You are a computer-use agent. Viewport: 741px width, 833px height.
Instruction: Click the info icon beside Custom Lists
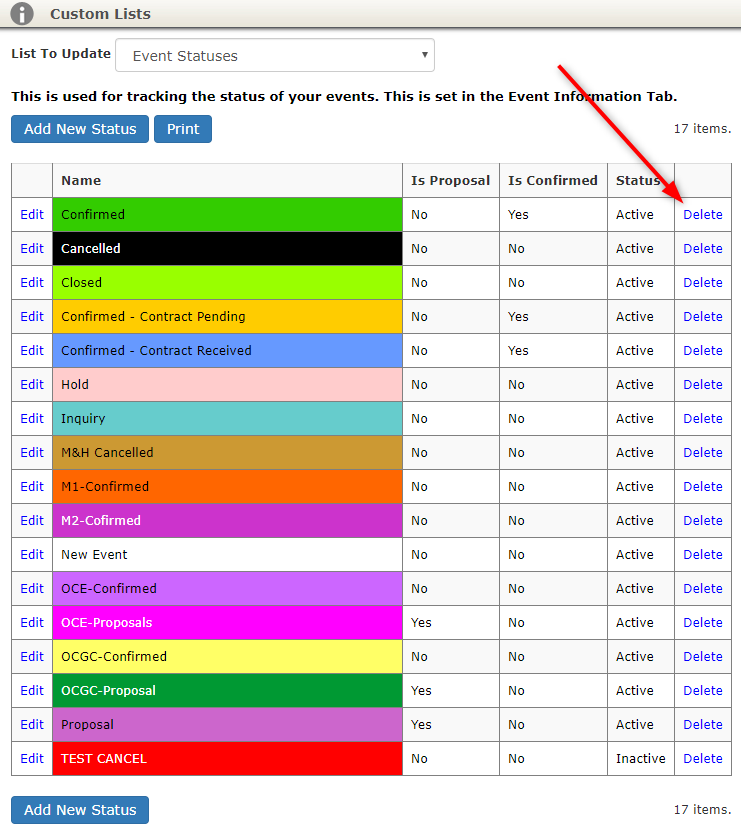point(22,13)
